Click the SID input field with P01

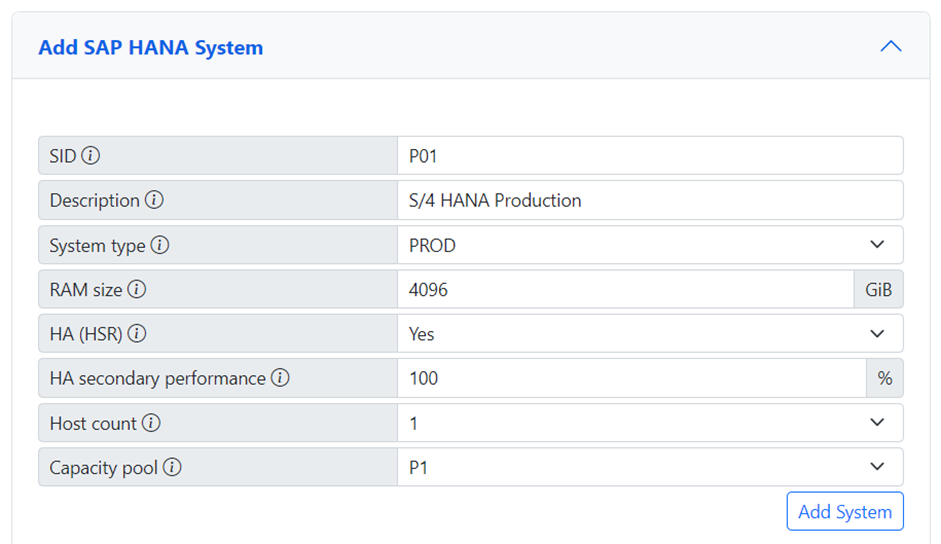click(650, 156)
